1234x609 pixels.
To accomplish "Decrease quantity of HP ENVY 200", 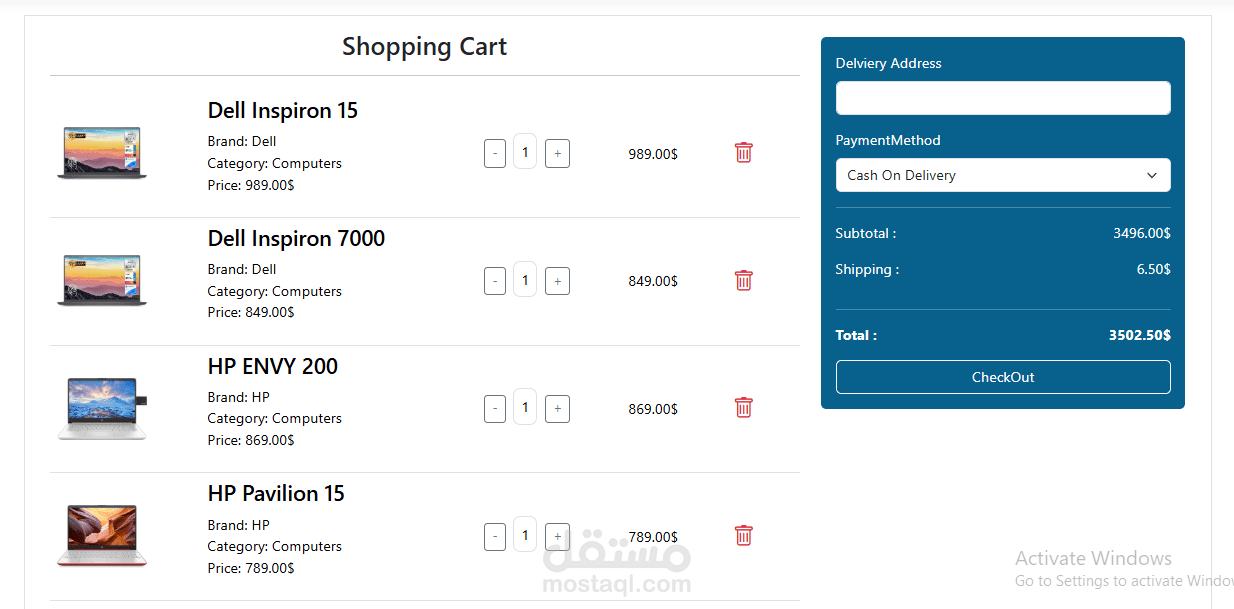I will point(494,409).
